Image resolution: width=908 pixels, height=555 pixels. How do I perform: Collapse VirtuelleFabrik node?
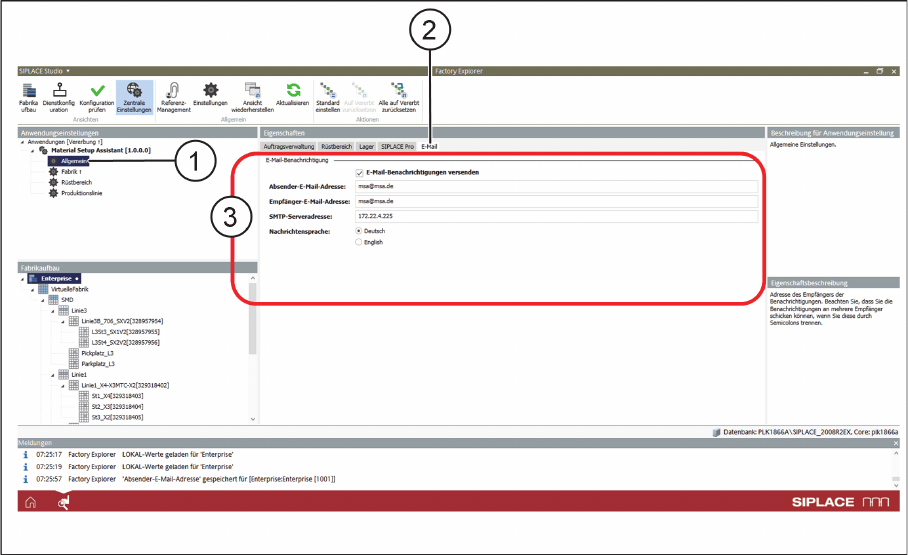(x=32, y=290)
